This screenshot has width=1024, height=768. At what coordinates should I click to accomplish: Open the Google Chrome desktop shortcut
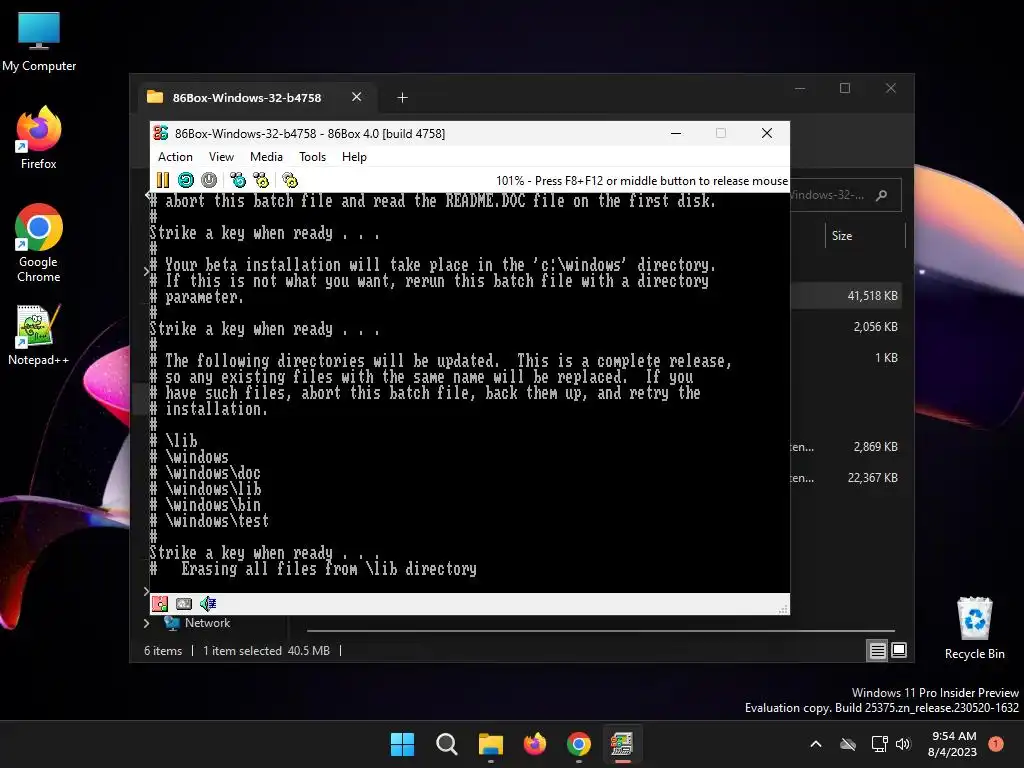(x=39, y=243)
